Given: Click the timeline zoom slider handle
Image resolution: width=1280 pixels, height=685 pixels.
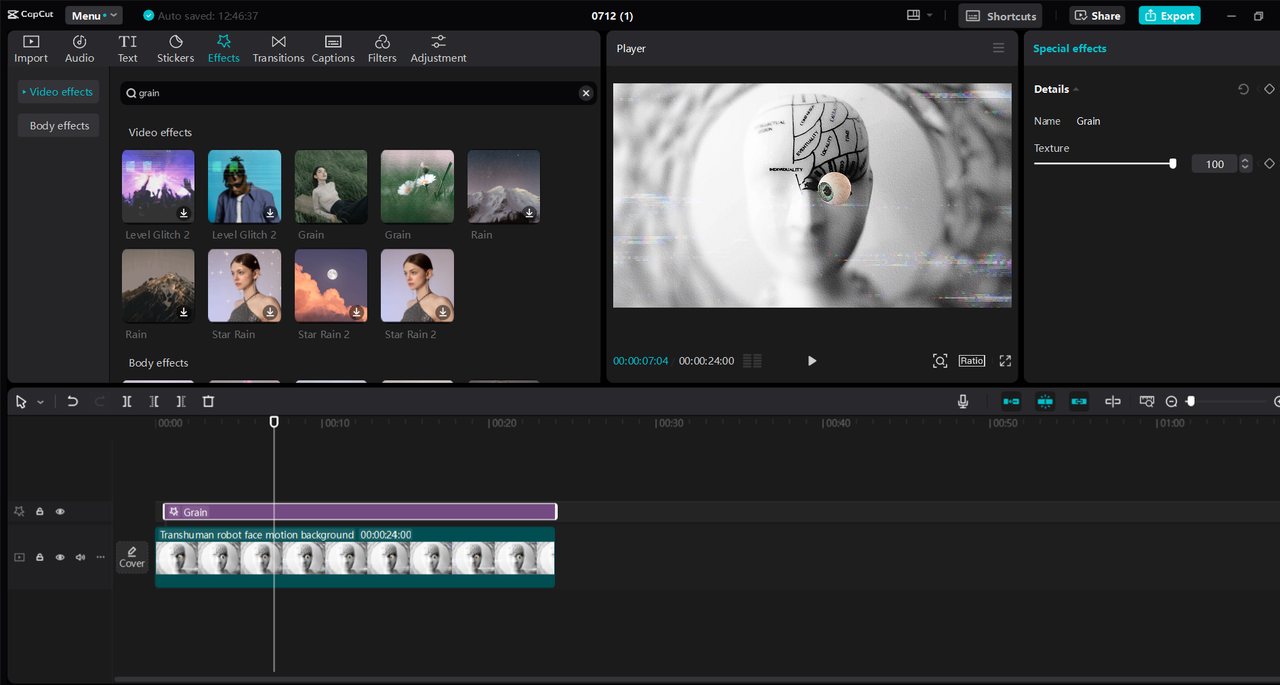Looking at the screenshot, I should (x=1190, y=401).
